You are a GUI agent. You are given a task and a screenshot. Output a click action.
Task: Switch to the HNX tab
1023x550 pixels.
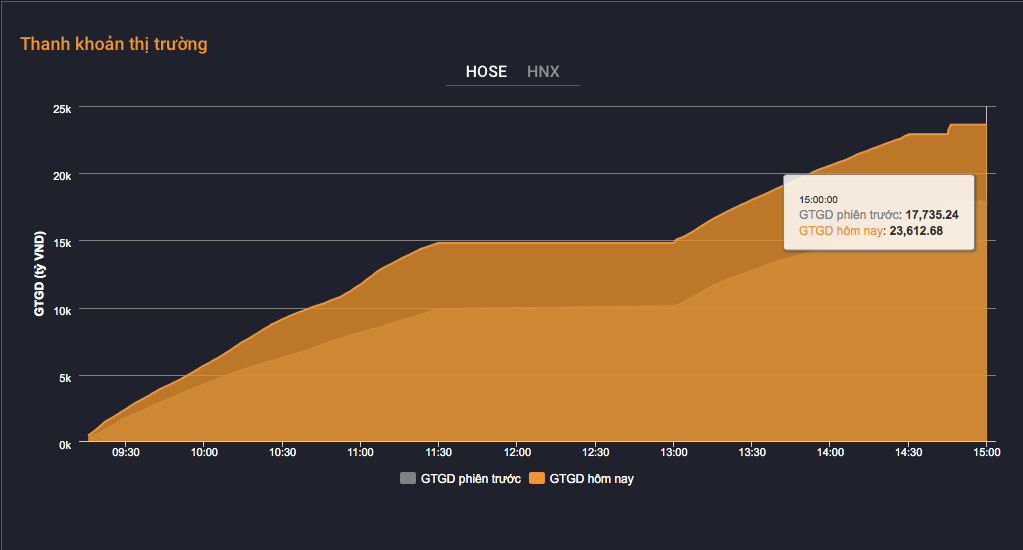tap(543, 72)
